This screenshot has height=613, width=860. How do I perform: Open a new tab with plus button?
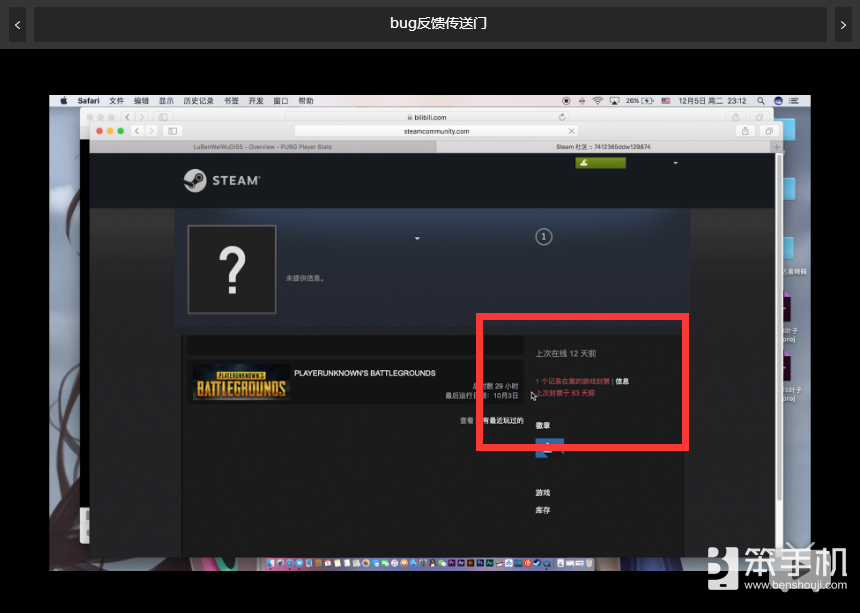click(776, 147)
